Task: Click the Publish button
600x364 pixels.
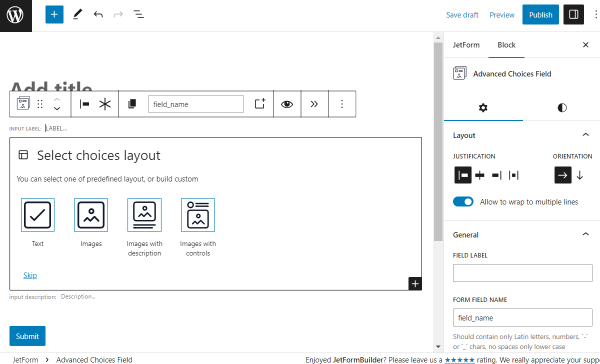Action: pyautogui.click(x=540, y=15)
